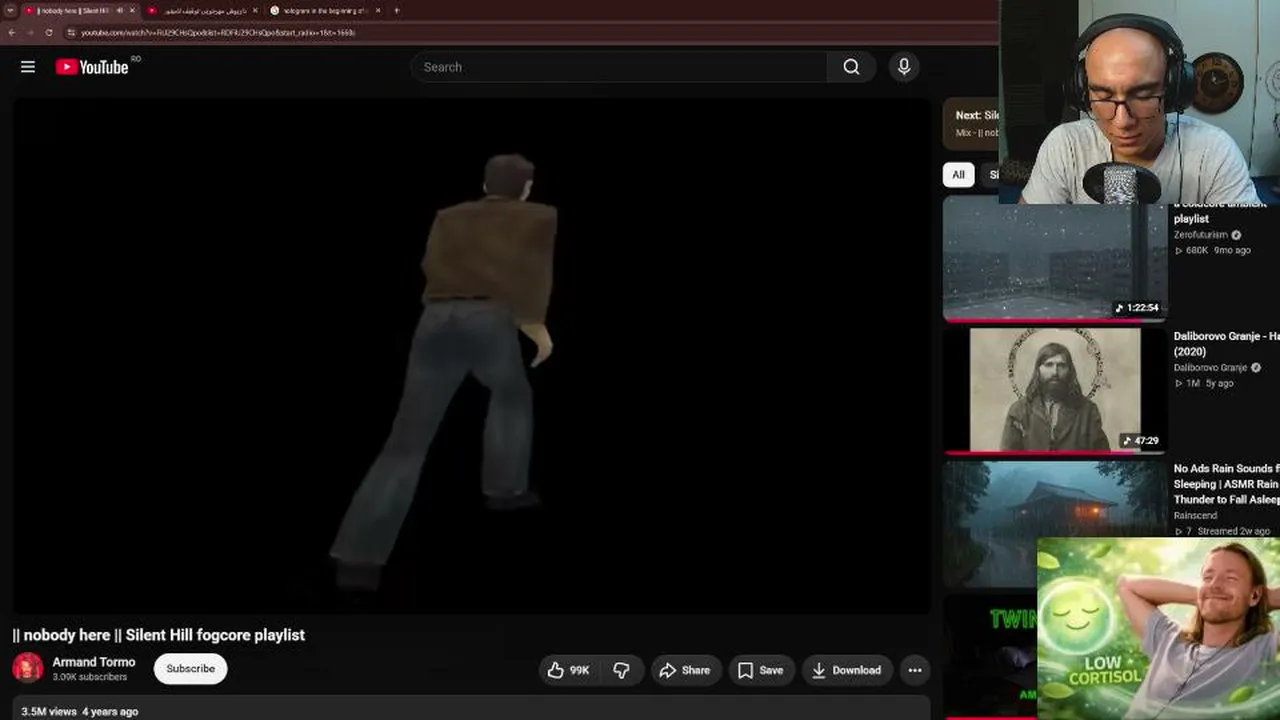This screenshot has width=1280, height=720.
Task: Subscribe to the Armand Tormo channel
Action: 190,669
